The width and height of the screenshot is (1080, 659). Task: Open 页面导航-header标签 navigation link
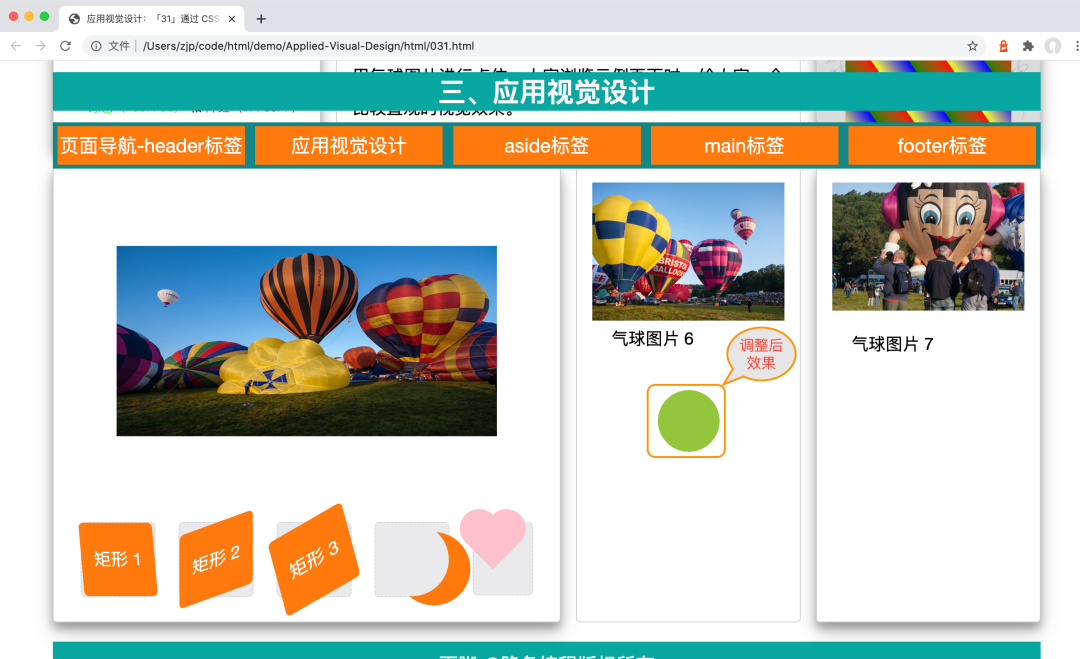click(151, 145)
